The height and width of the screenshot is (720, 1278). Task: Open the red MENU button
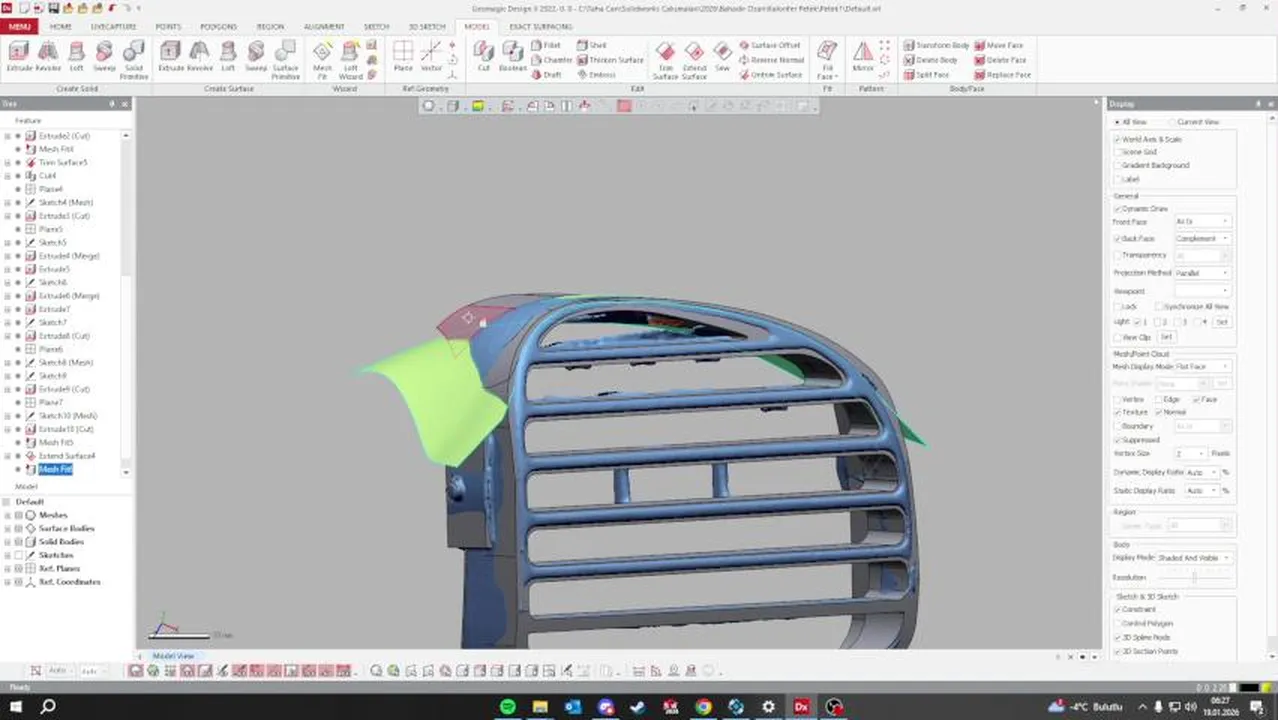[19, 27]
